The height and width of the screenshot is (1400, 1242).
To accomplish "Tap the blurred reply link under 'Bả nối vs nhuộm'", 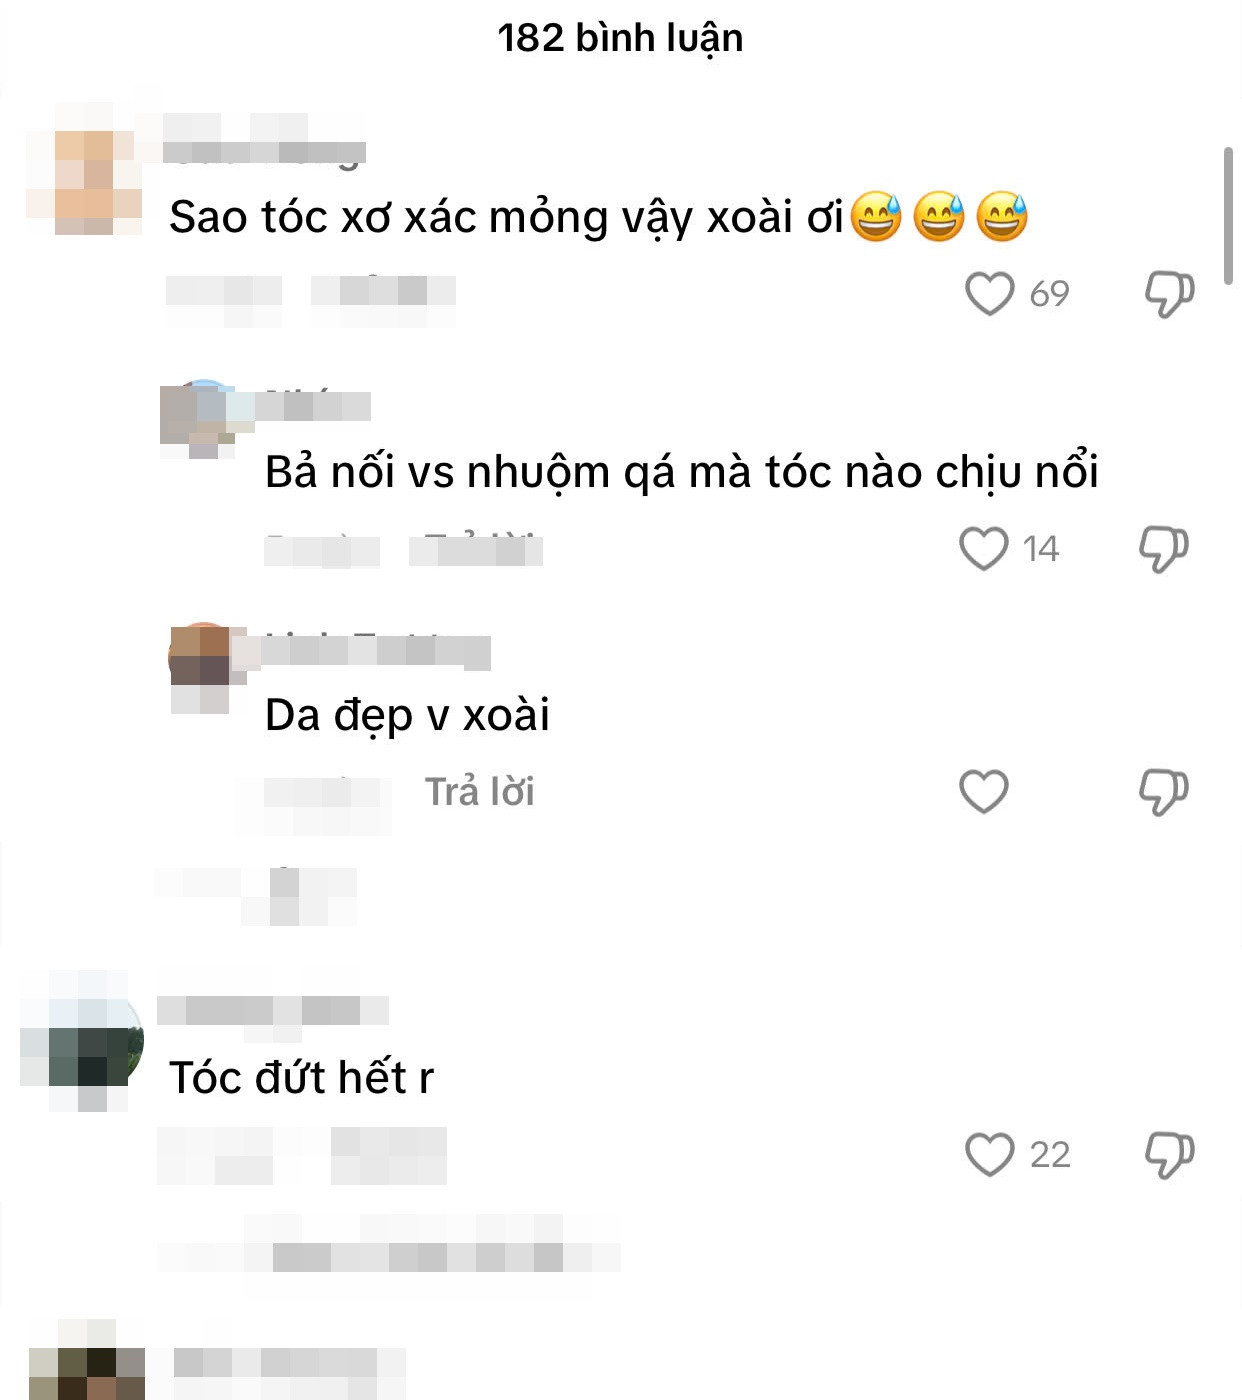I will pos(476,549).
